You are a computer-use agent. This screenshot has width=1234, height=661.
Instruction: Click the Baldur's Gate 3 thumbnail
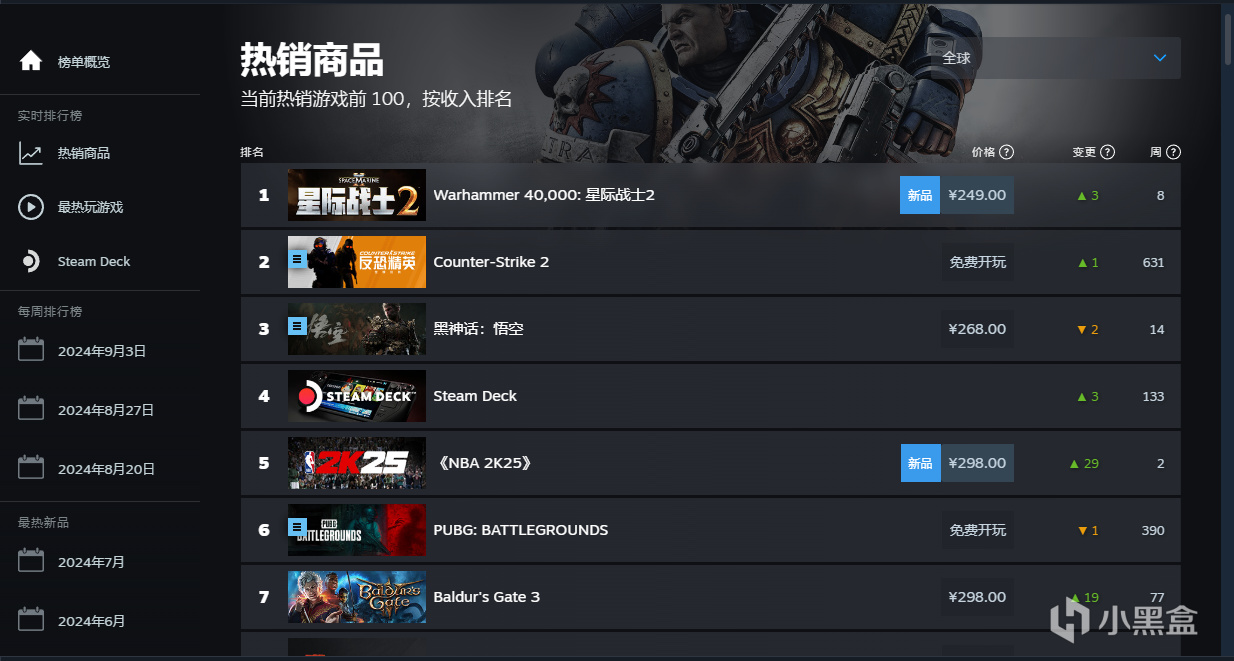[x=357, y=597]
